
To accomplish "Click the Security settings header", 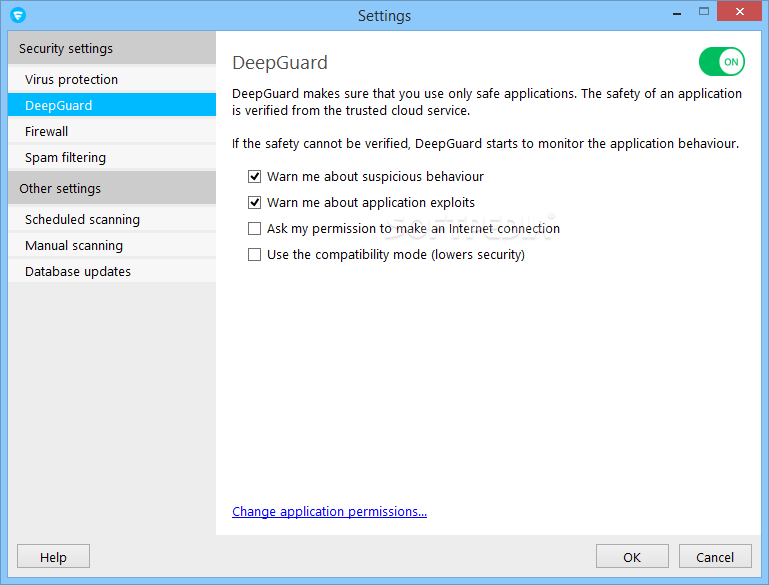I will 112,48.
